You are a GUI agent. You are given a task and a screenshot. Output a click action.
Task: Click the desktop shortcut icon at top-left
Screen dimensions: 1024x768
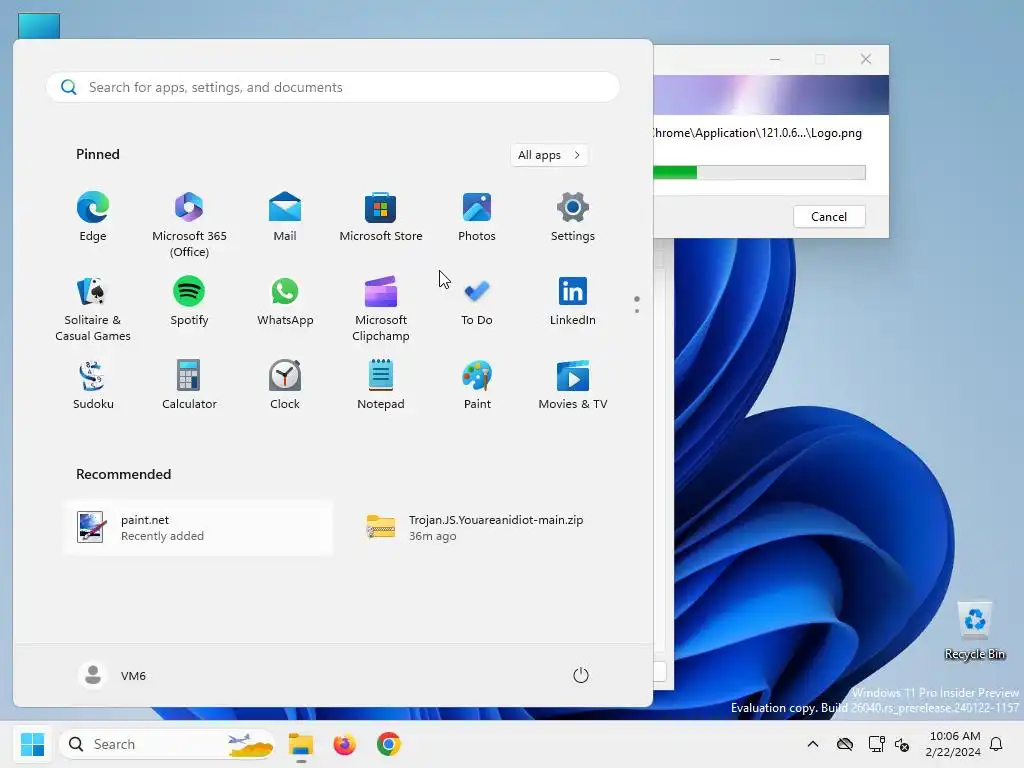[39, 26]
